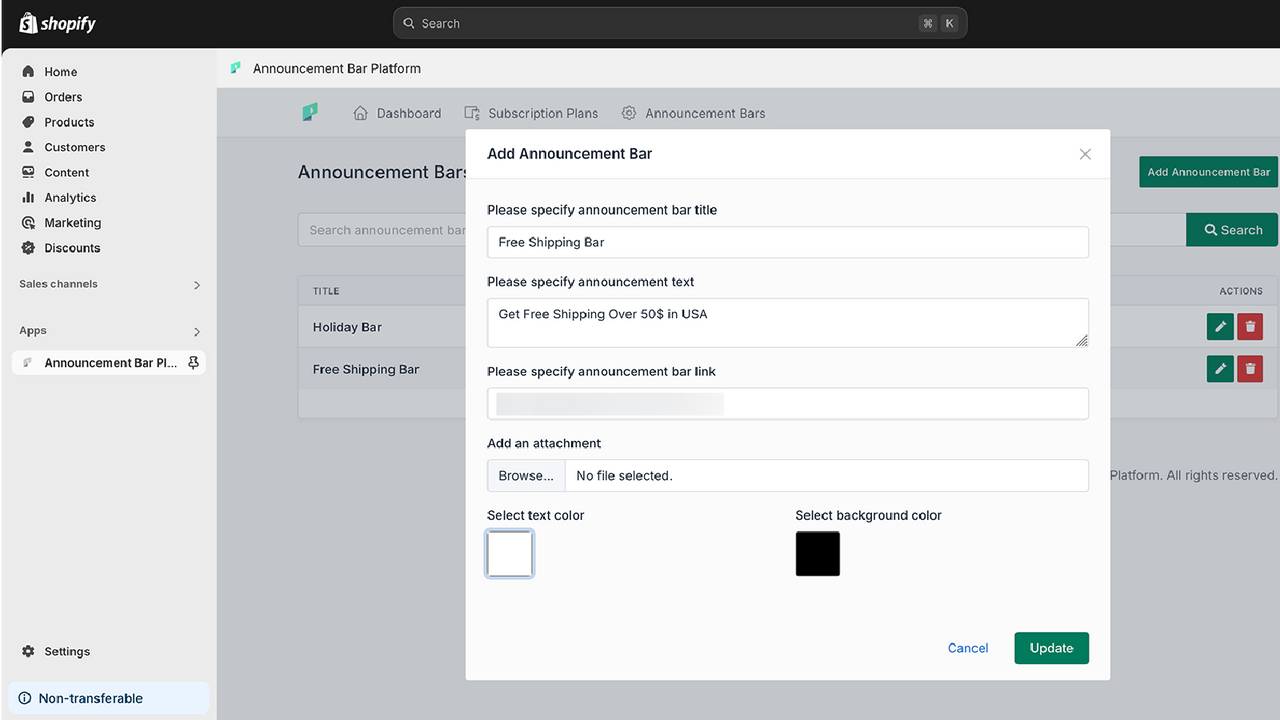The height and width of the screenshot is (720, 1280).
Task: Delete the Free Shipping Bar trash icon
Action: click(1250, 368)
